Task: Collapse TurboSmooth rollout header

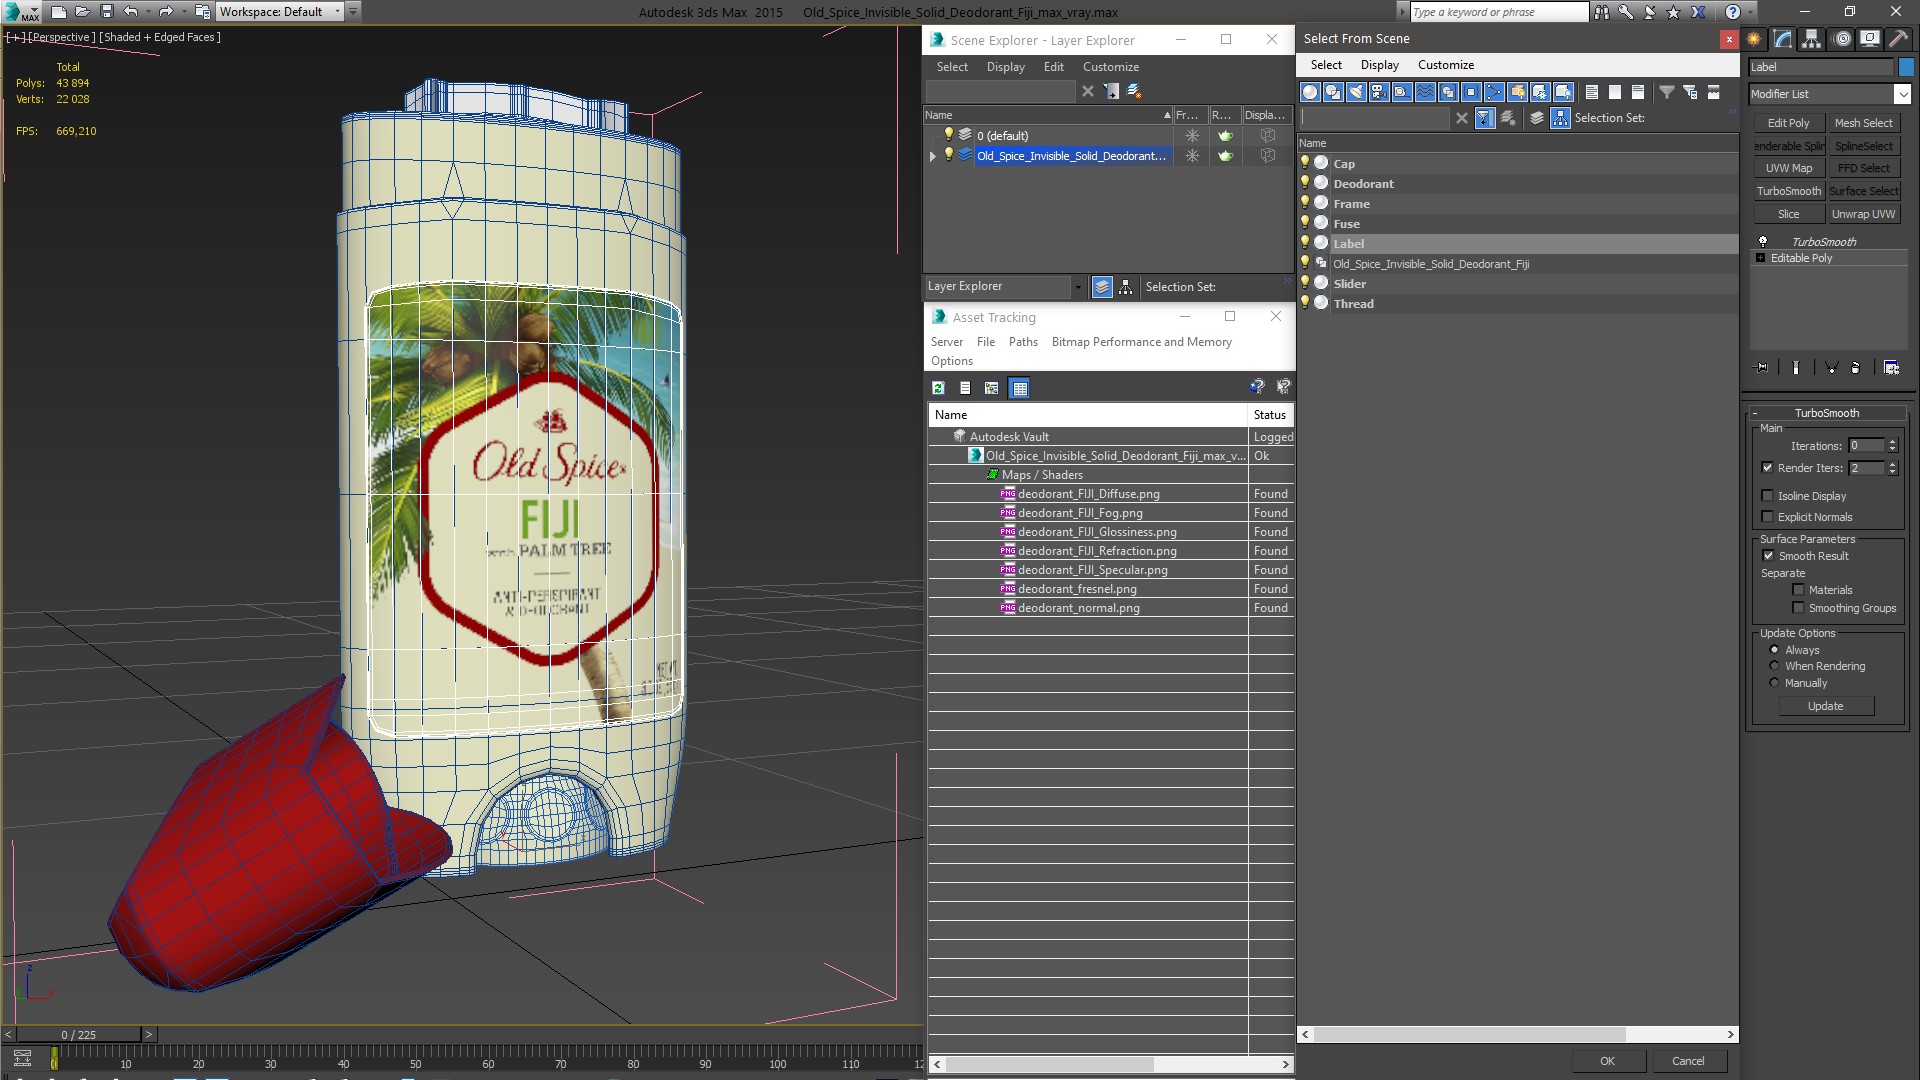Action: pos(1826,413)
